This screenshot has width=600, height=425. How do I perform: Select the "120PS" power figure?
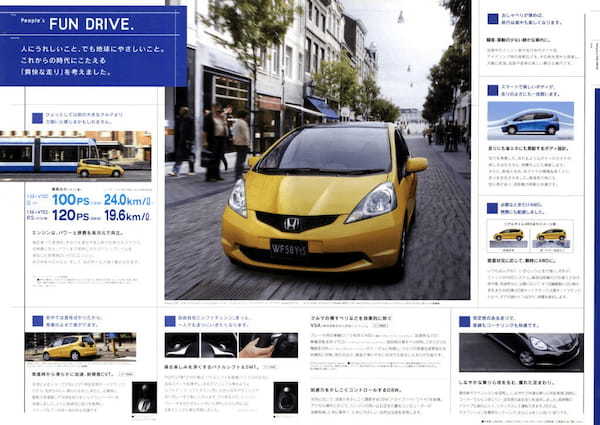tap(71, 215)
